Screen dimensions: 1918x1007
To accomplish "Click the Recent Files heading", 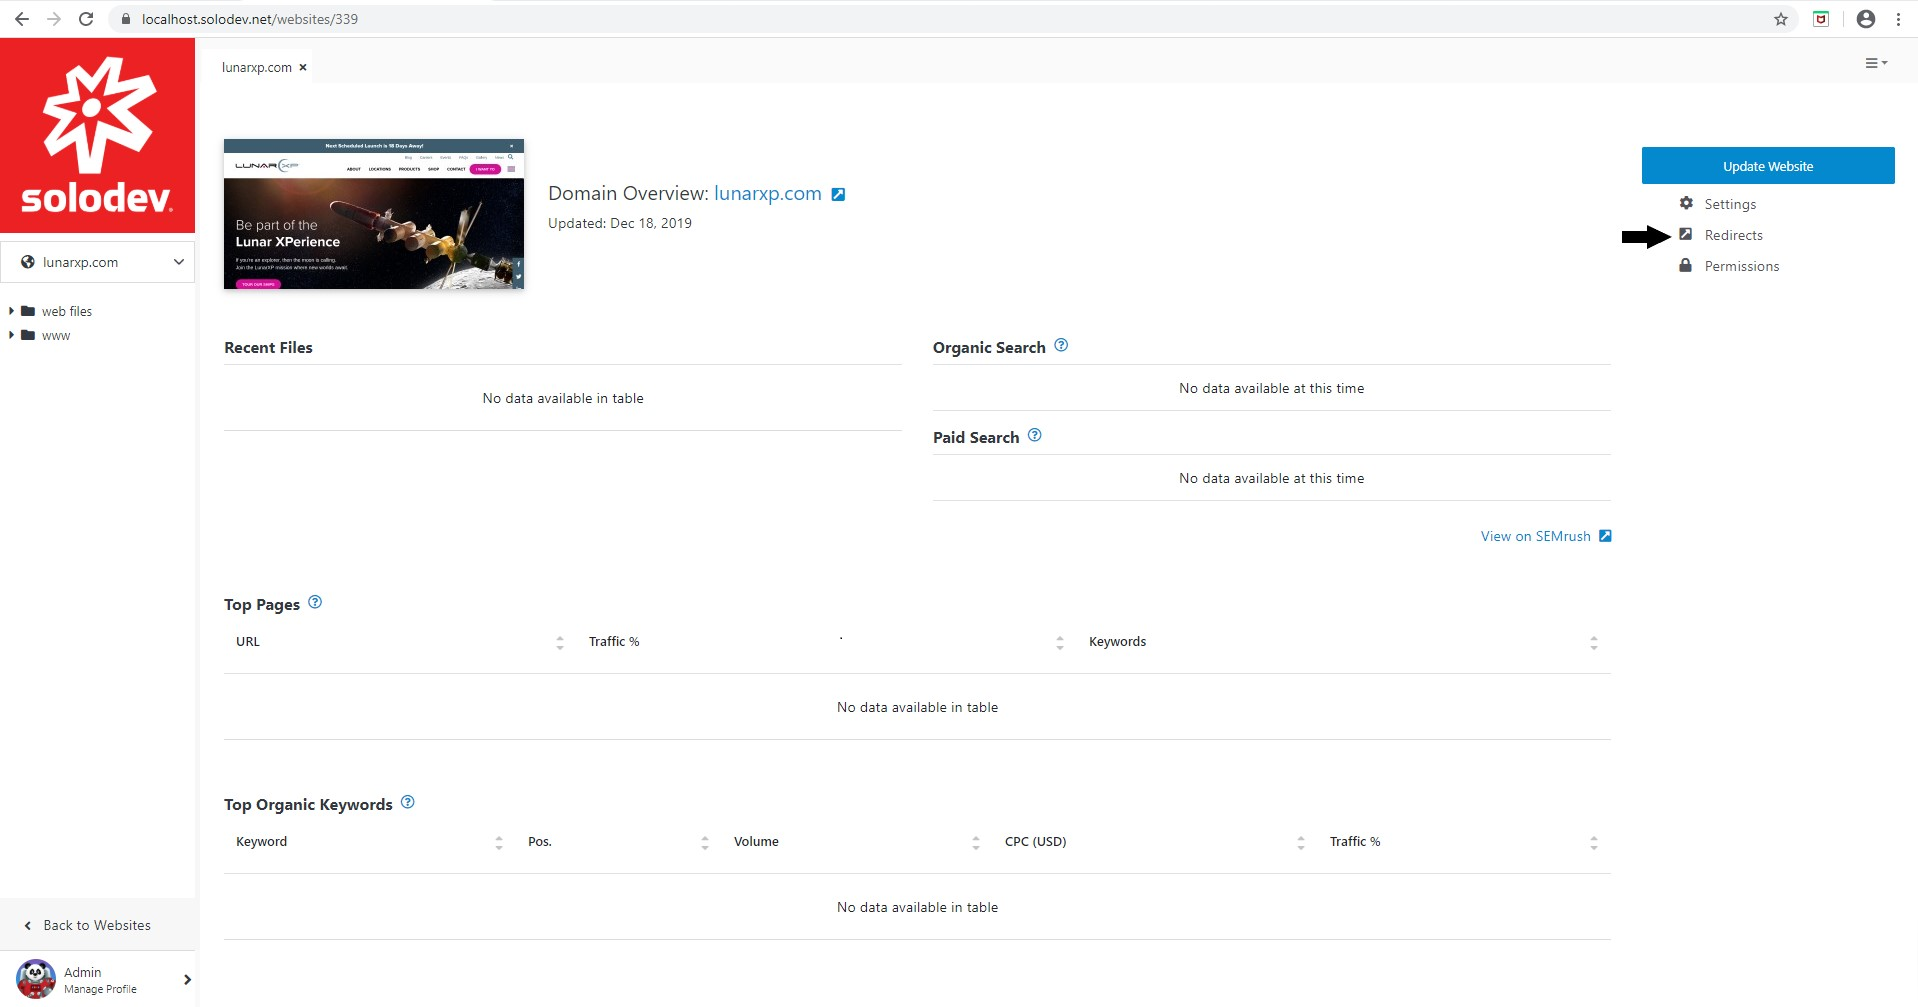I will tap(268, 347).
